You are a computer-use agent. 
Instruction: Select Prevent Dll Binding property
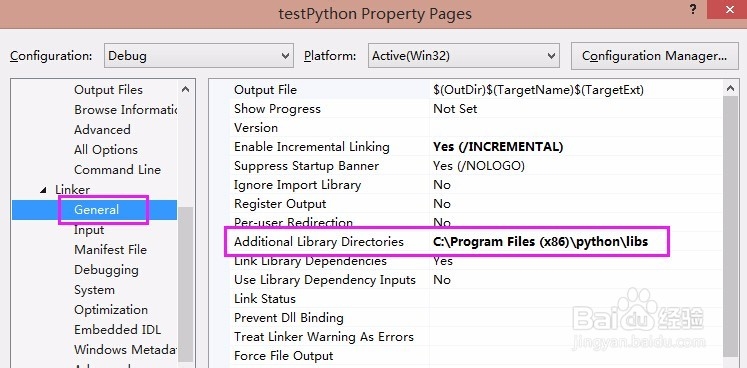[x=289, y=318]
